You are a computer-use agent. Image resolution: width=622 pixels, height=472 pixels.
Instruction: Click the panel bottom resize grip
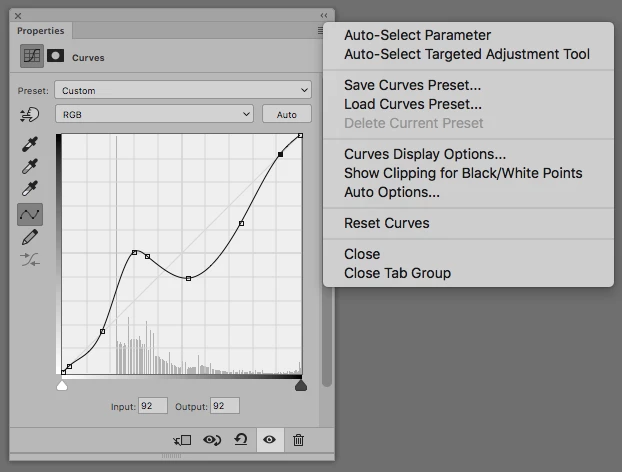pos(171,456)
